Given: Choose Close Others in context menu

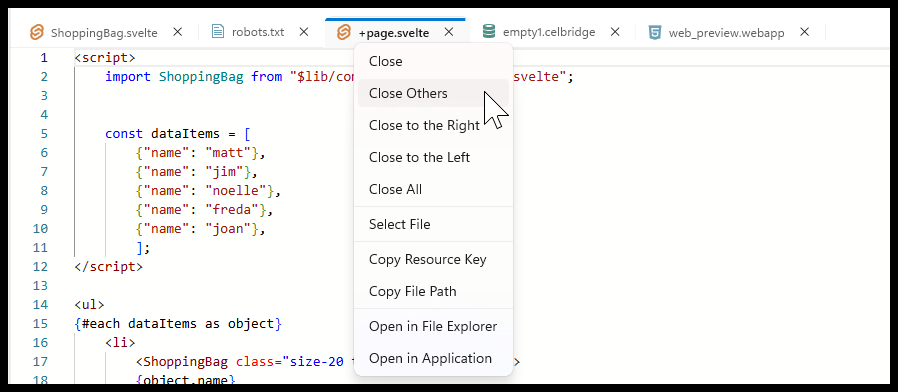Looking at the screenshot, I should pos(433,93).
